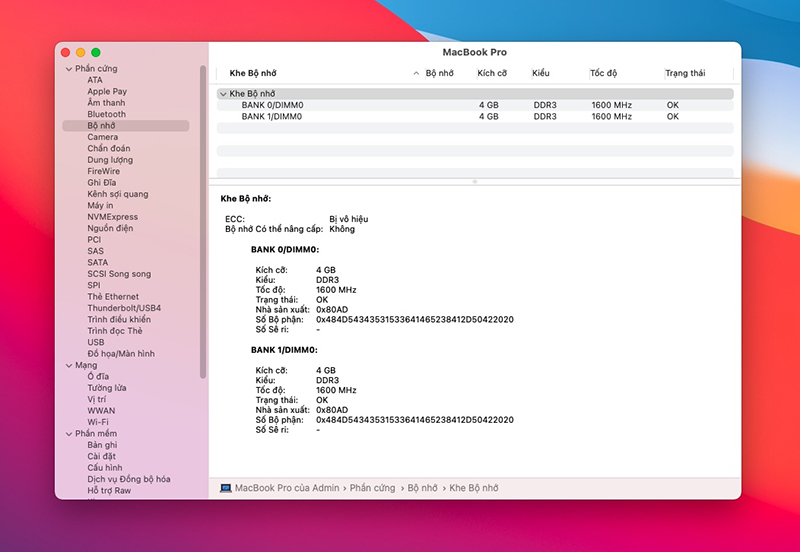Select Ghi Đĩa in the sidebar
This screenshot has height=552, width=800.
pos(102,183)
